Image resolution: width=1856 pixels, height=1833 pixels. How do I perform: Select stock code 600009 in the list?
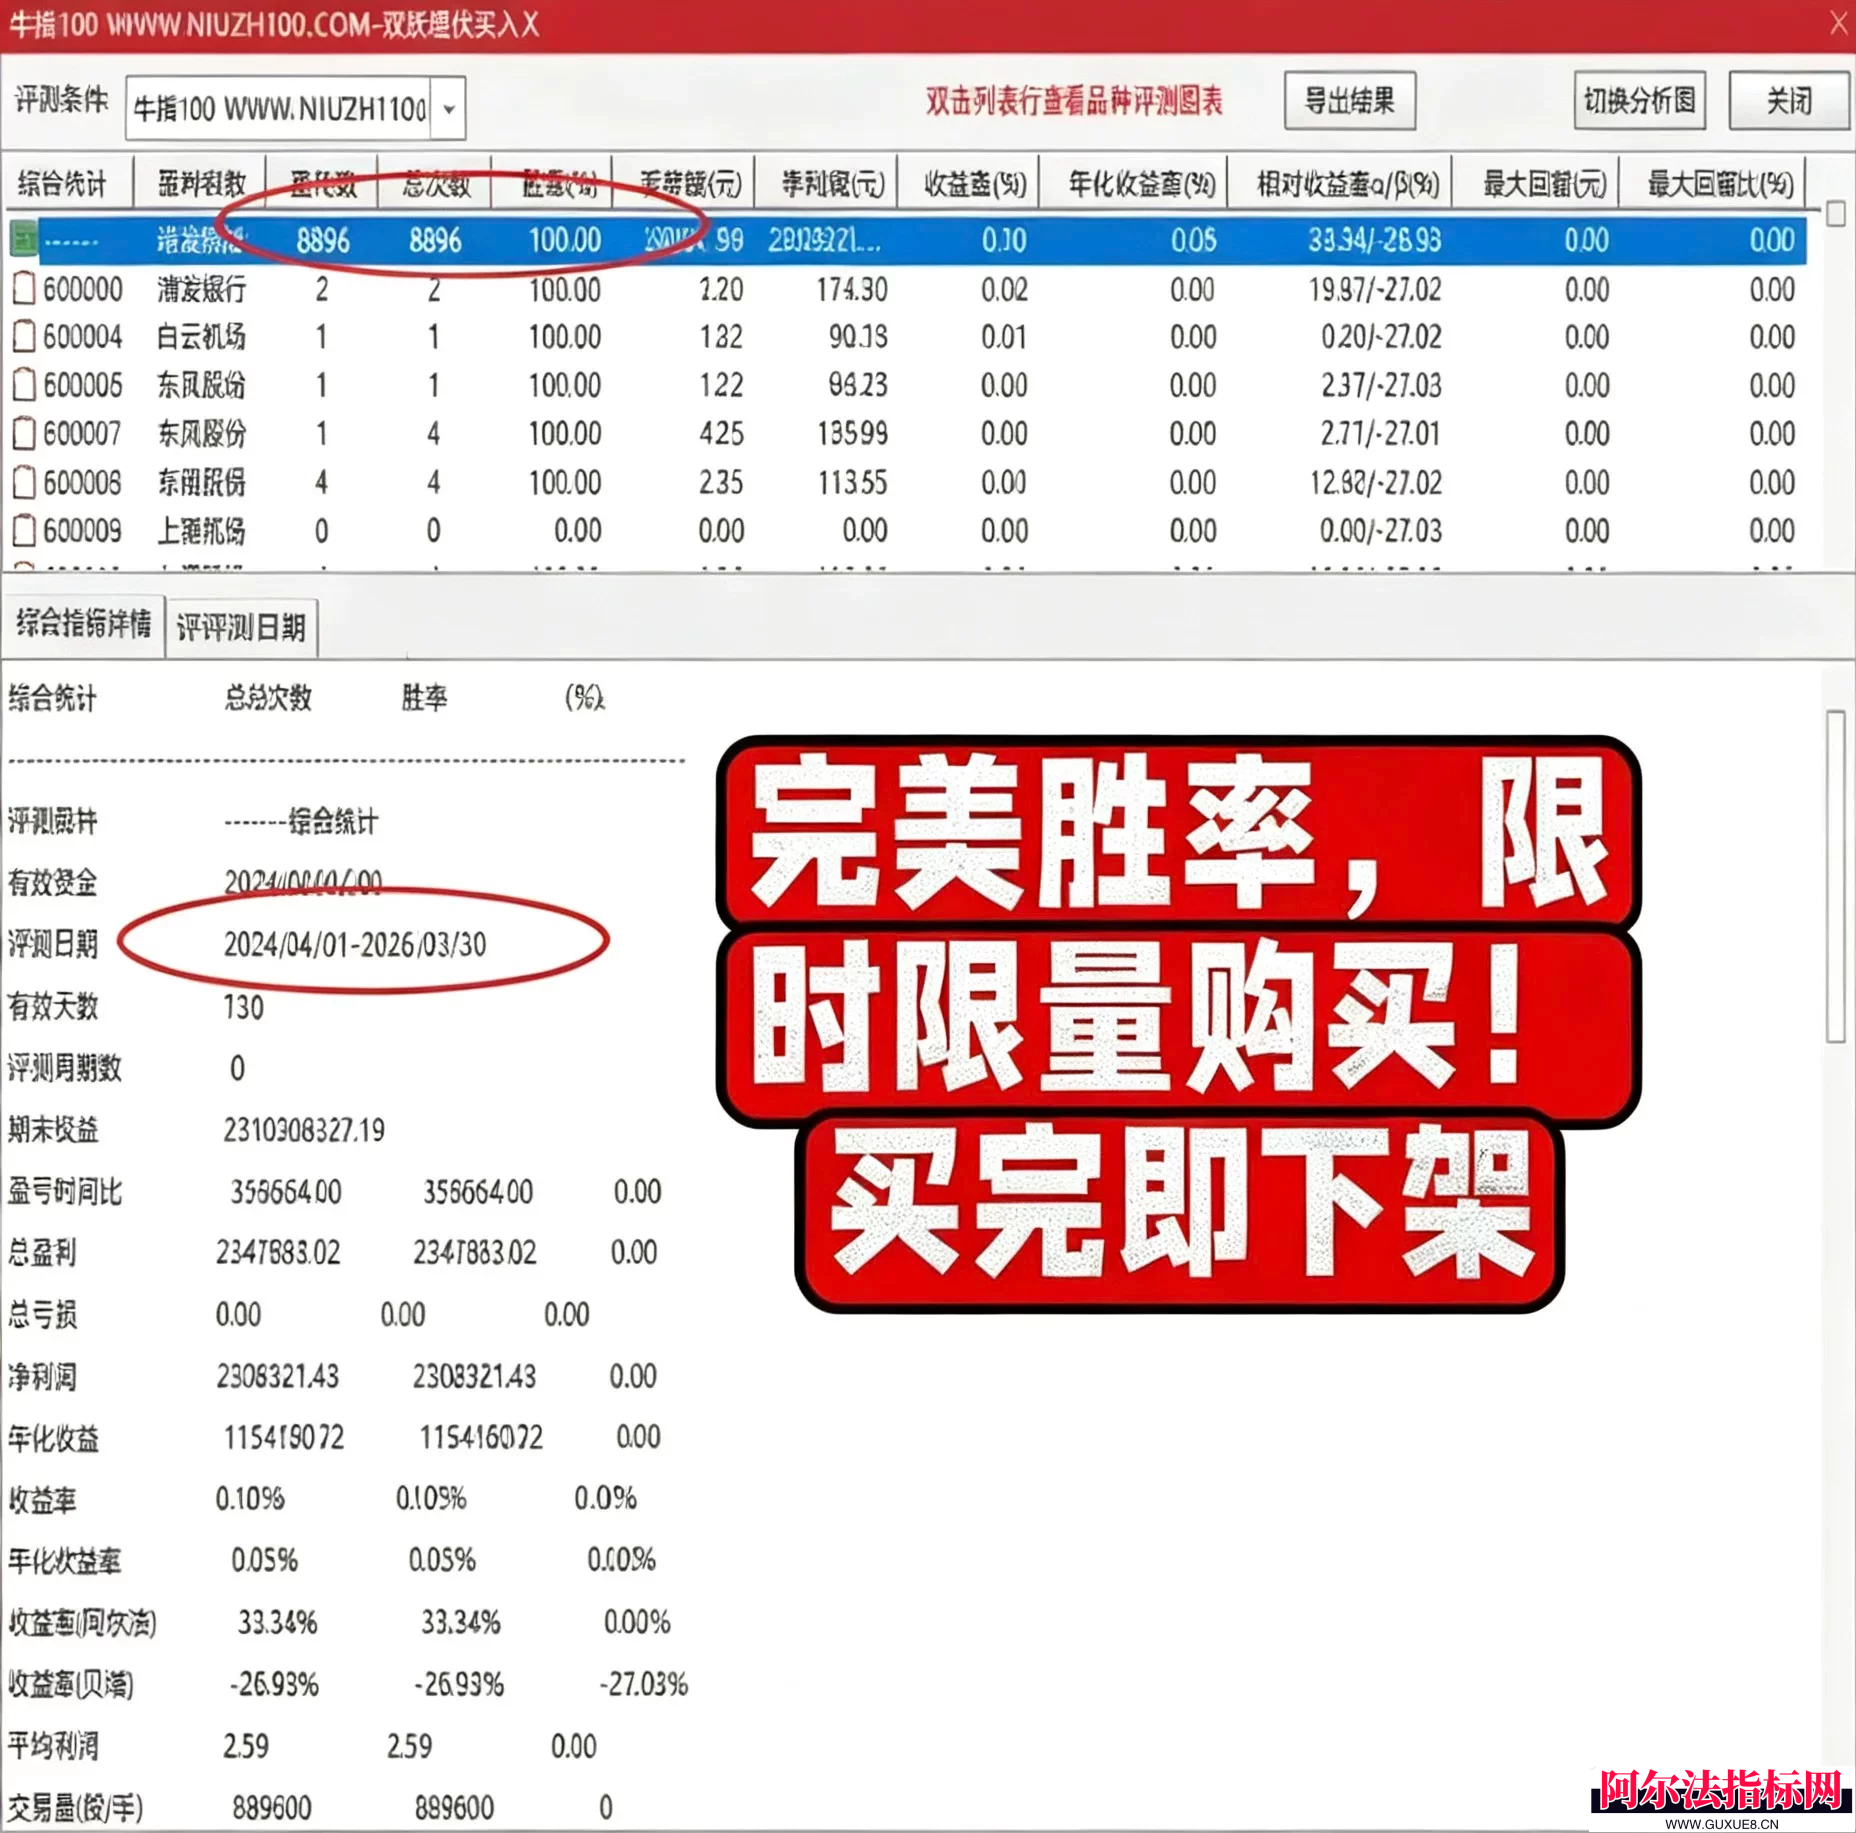tap(83, 530)
